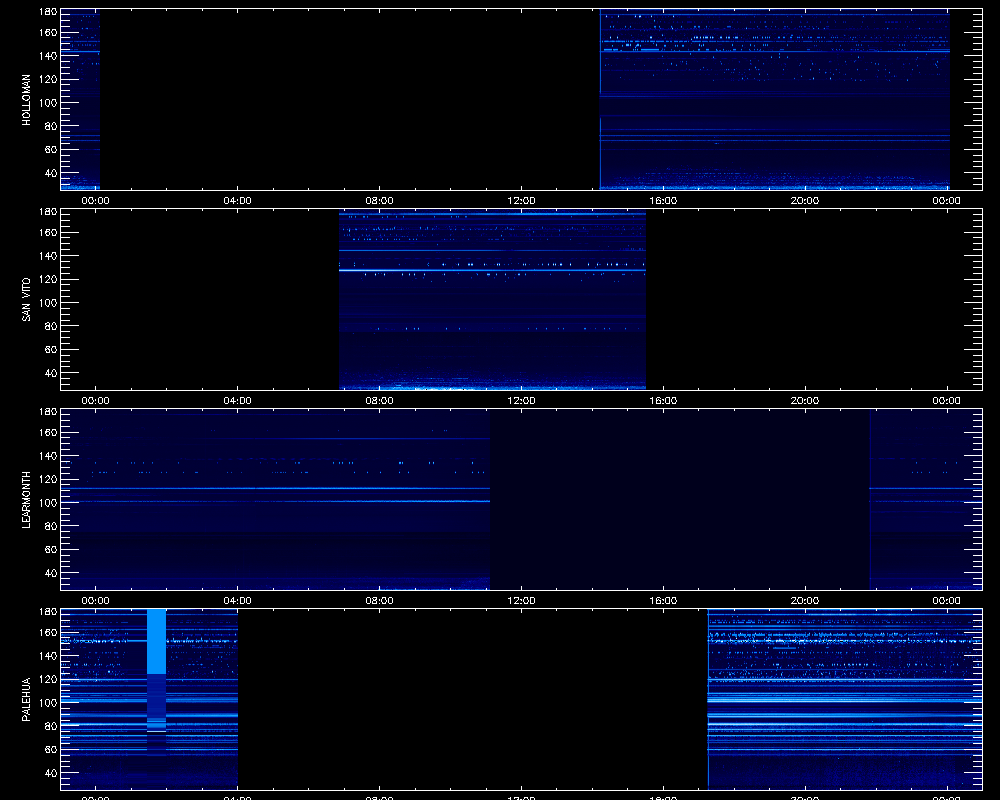
Task: Click the 08:00 time label under San Vito plot
Action: tap(379, 401)
